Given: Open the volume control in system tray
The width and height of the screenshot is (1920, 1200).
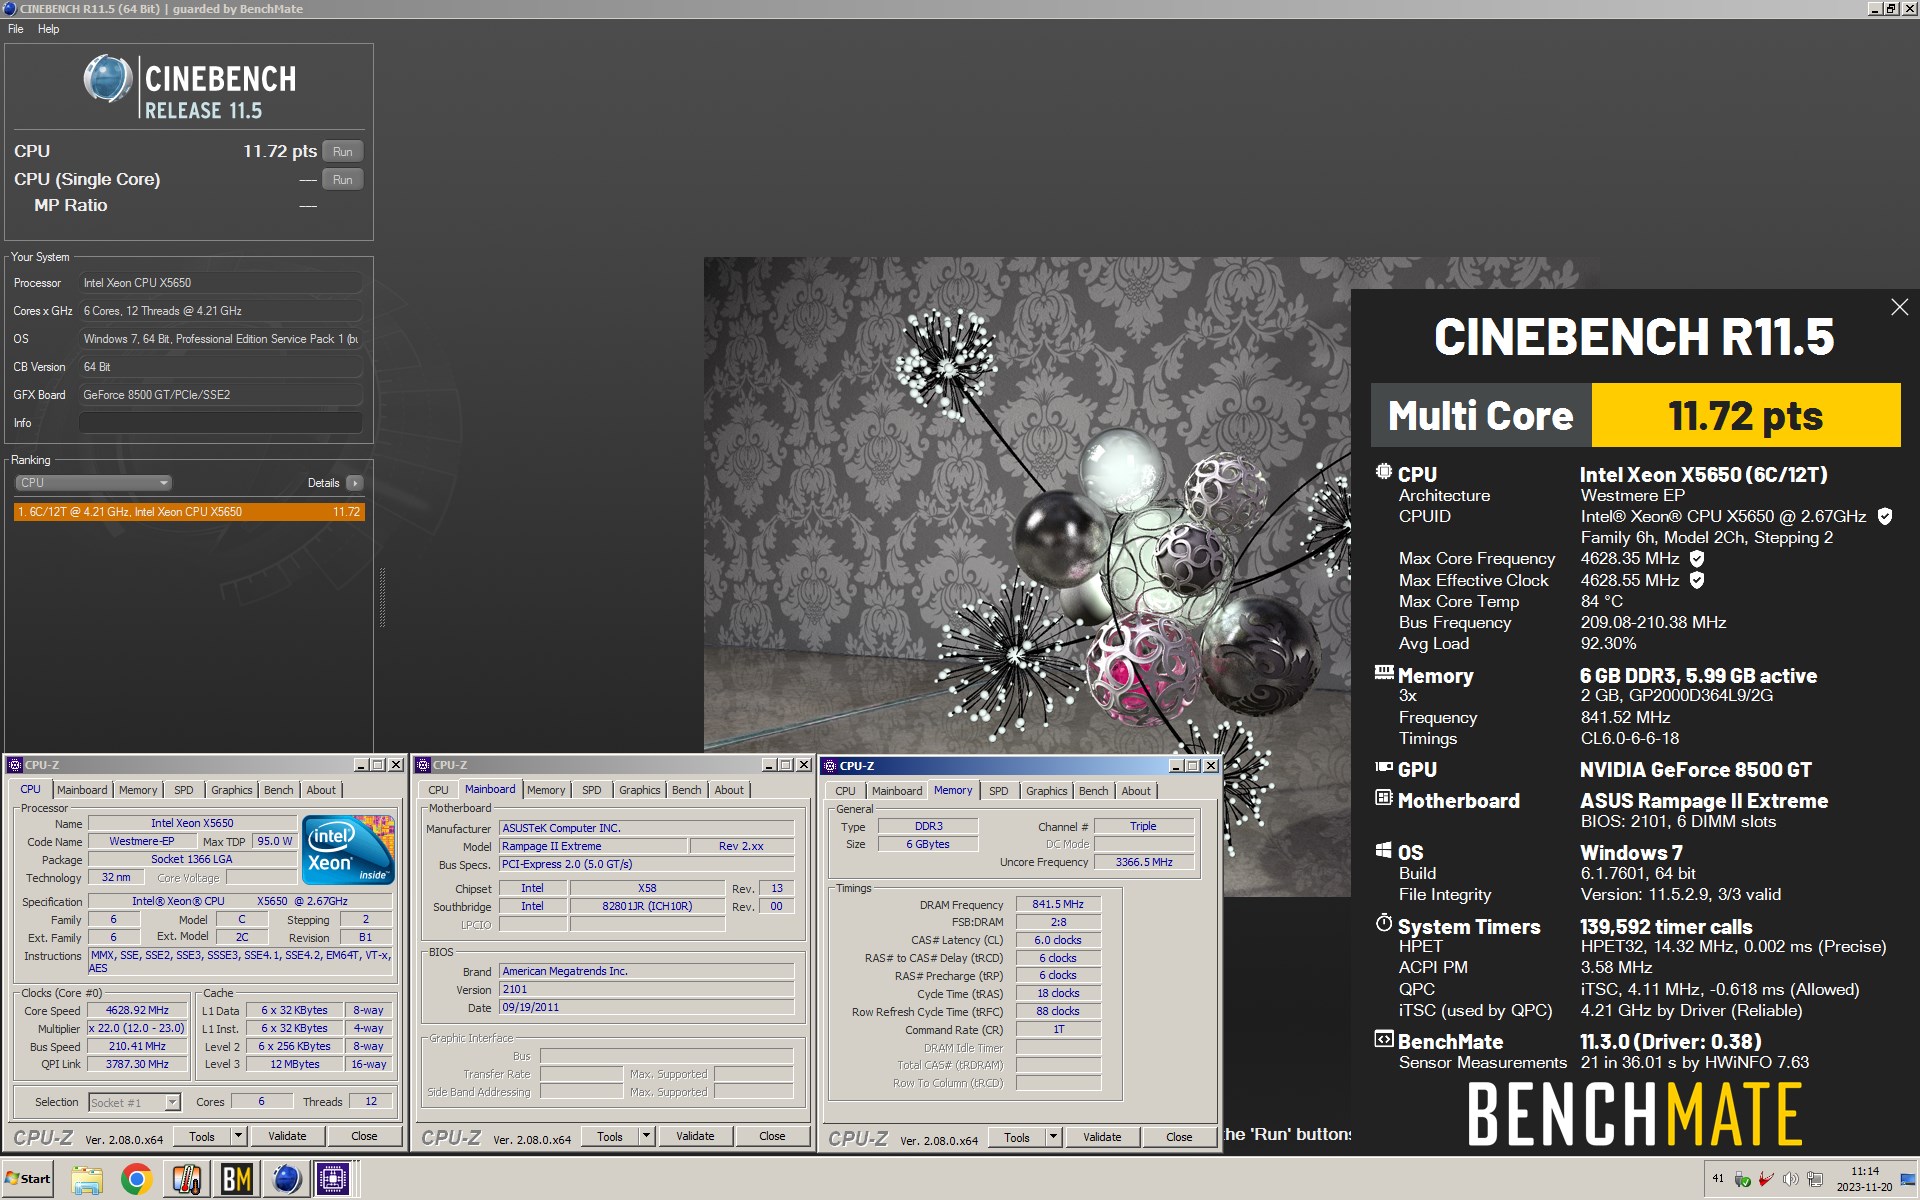Looking at the screenshot, I should coord(1790,1180).
